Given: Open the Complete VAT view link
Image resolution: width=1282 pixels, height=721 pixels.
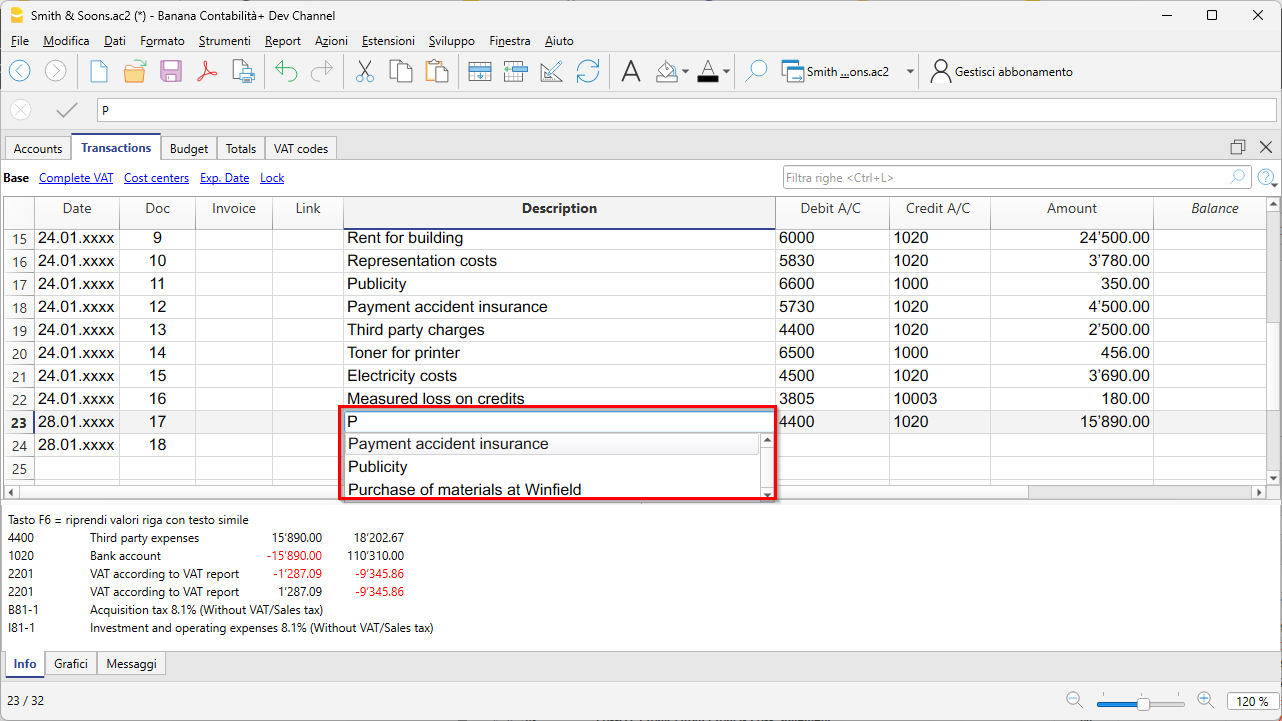Looking at the screenshot, I should [76, 178].
